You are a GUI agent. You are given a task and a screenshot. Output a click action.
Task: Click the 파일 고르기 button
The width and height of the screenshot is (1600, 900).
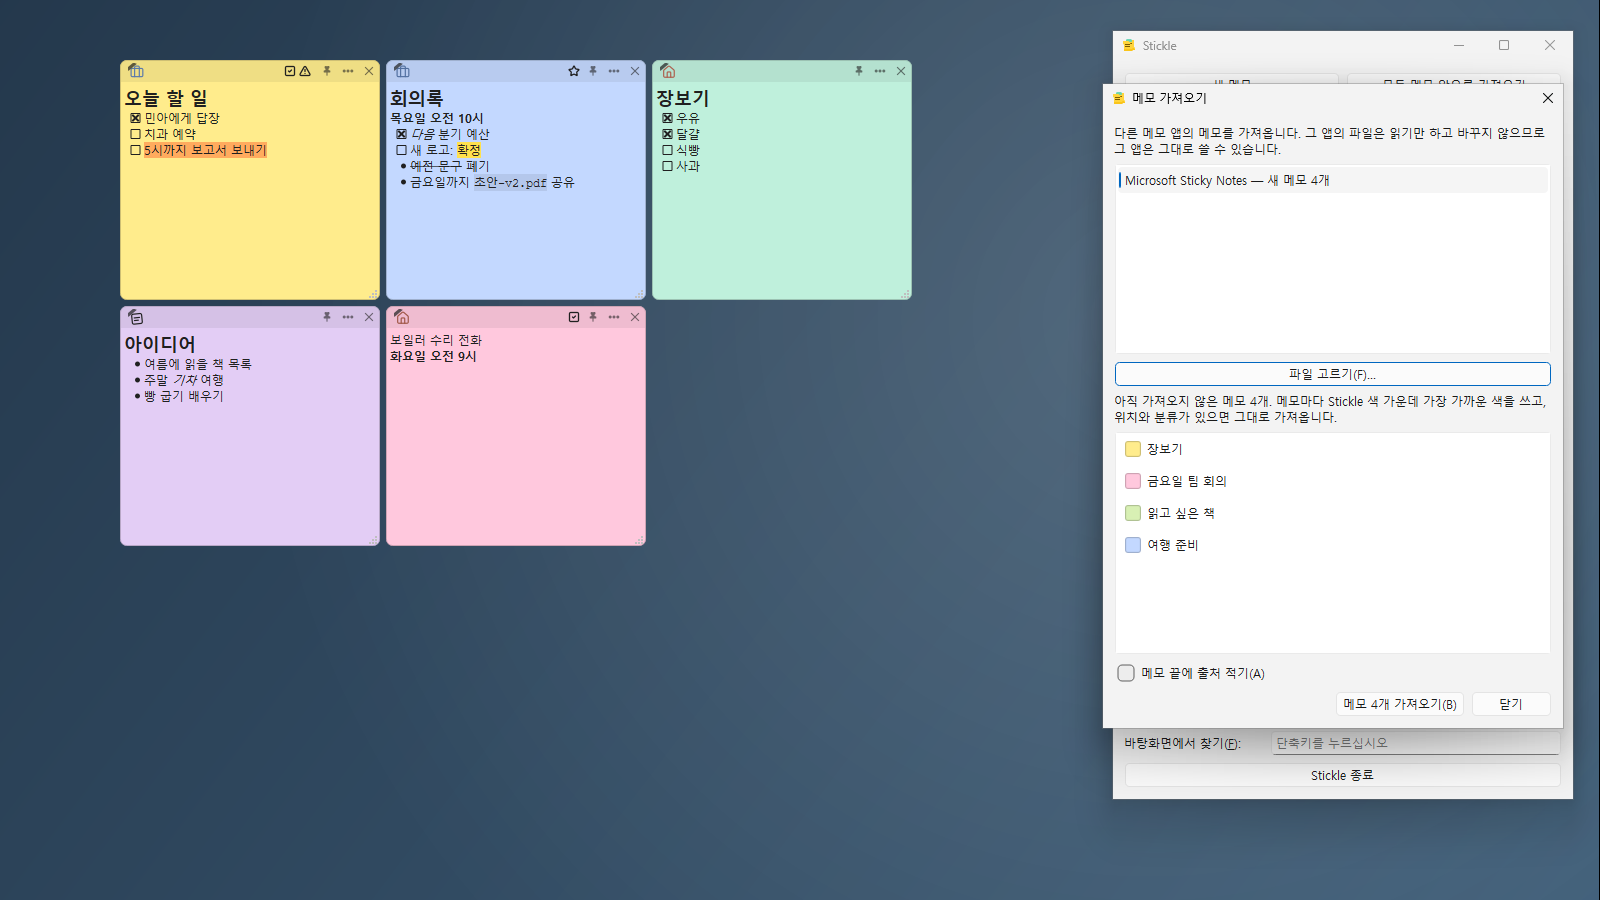tap(1332, 374)
